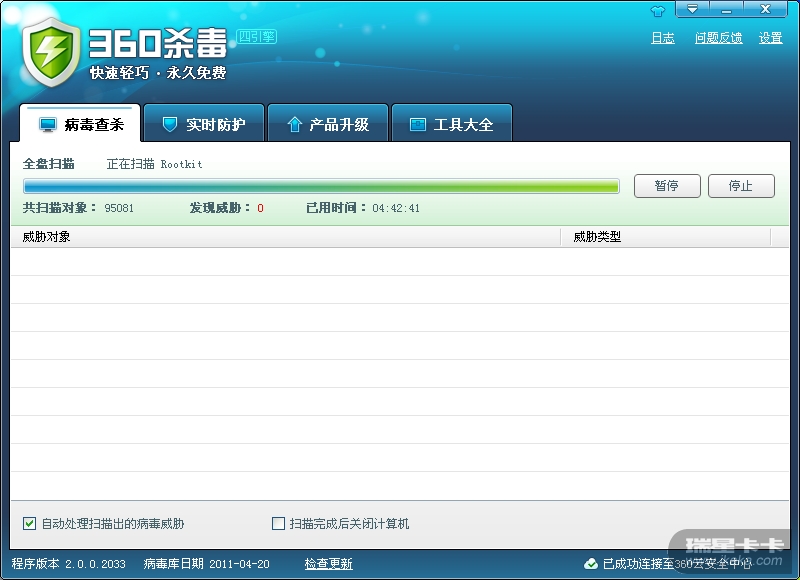Switch to the 病毒查杀 tab
Screen dimensions: 800x580
pos(80,123)
